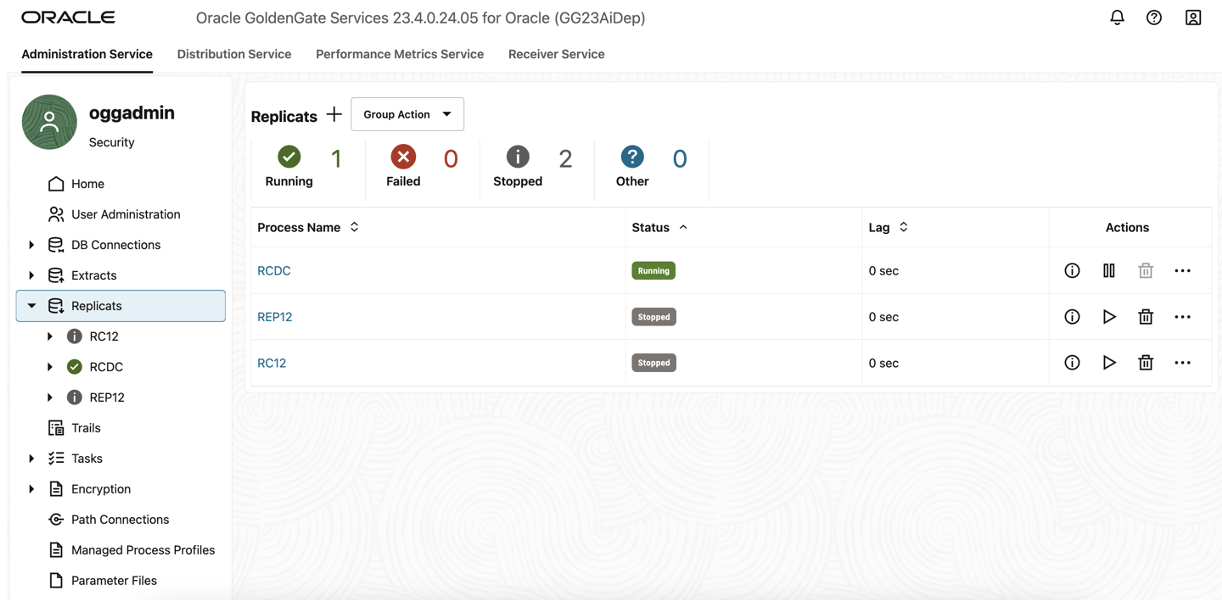Select Trails in the navigation tree
Image resolution: width=1222 pixels, height=600 pixels.
pos(86,428)
